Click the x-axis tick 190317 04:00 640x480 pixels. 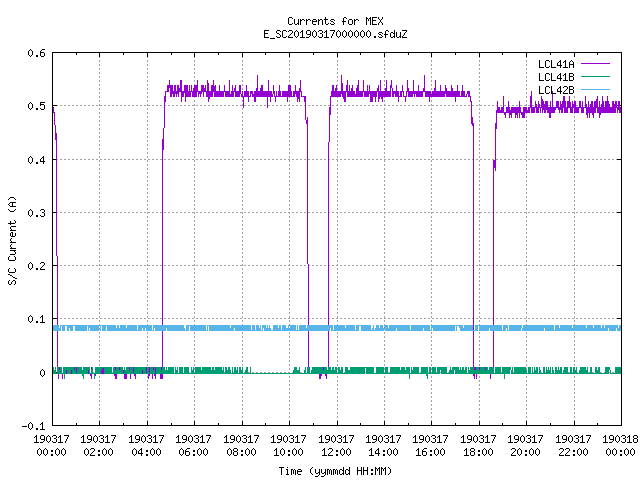click(x=146, y=445)
